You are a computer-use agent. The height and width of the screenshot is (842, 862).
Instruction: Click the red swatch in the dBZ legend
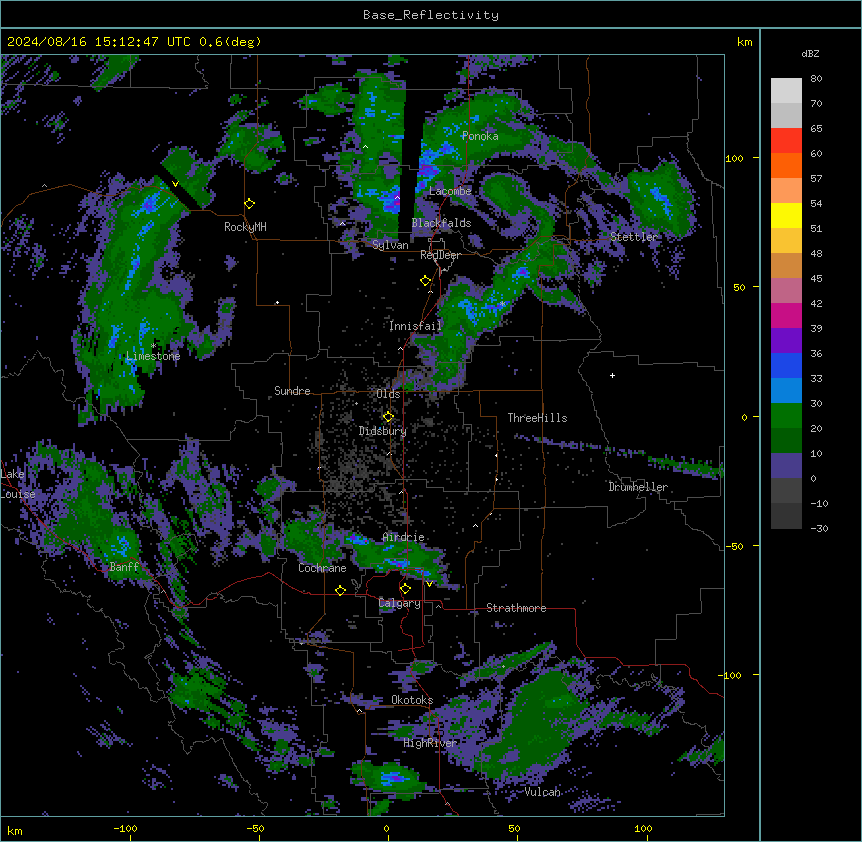(786, 141)
